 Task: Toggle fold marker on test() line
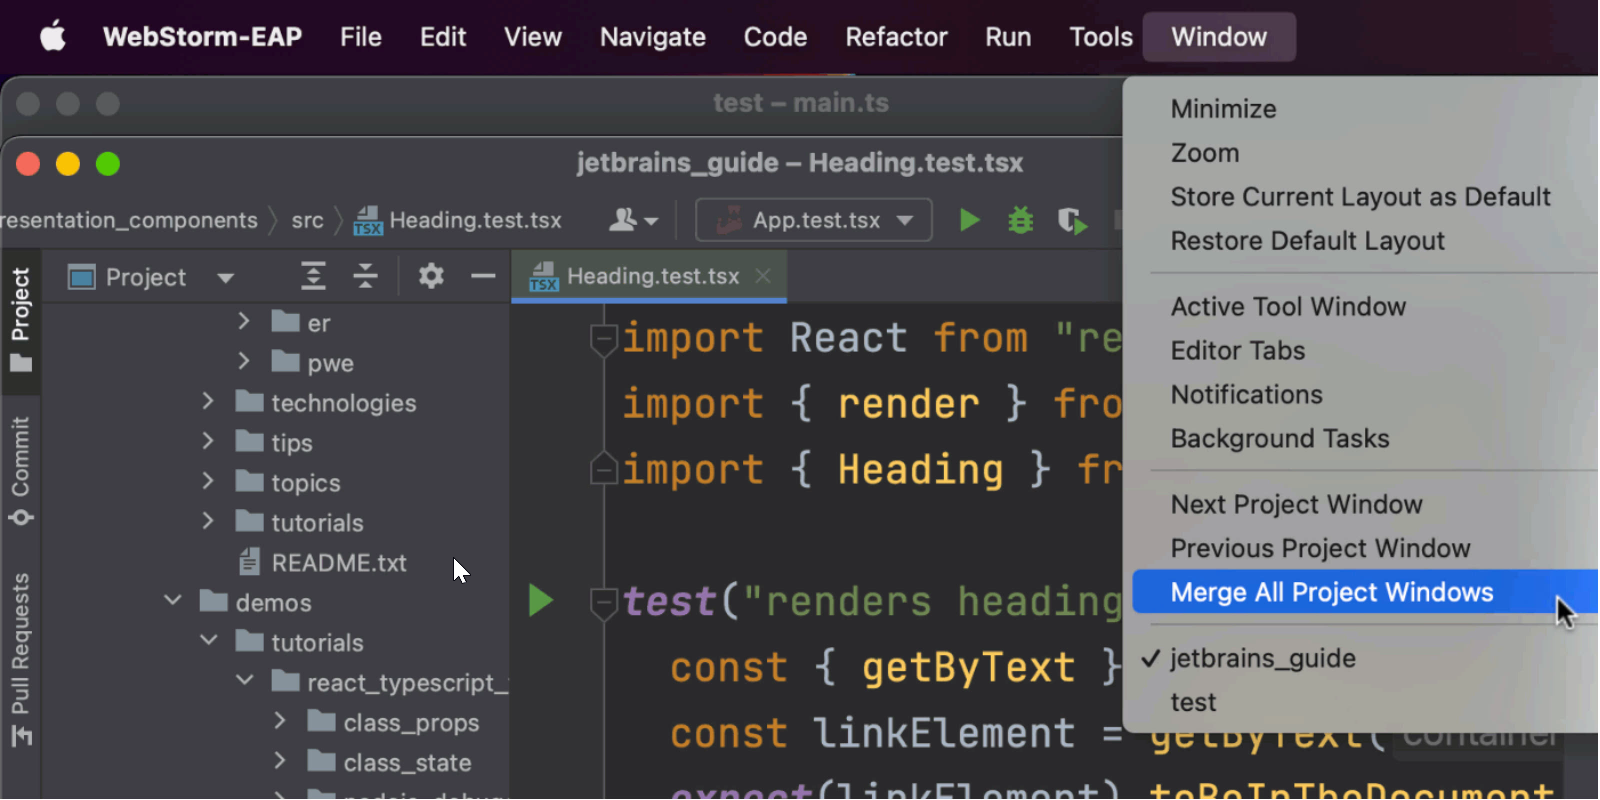[603, 603]
